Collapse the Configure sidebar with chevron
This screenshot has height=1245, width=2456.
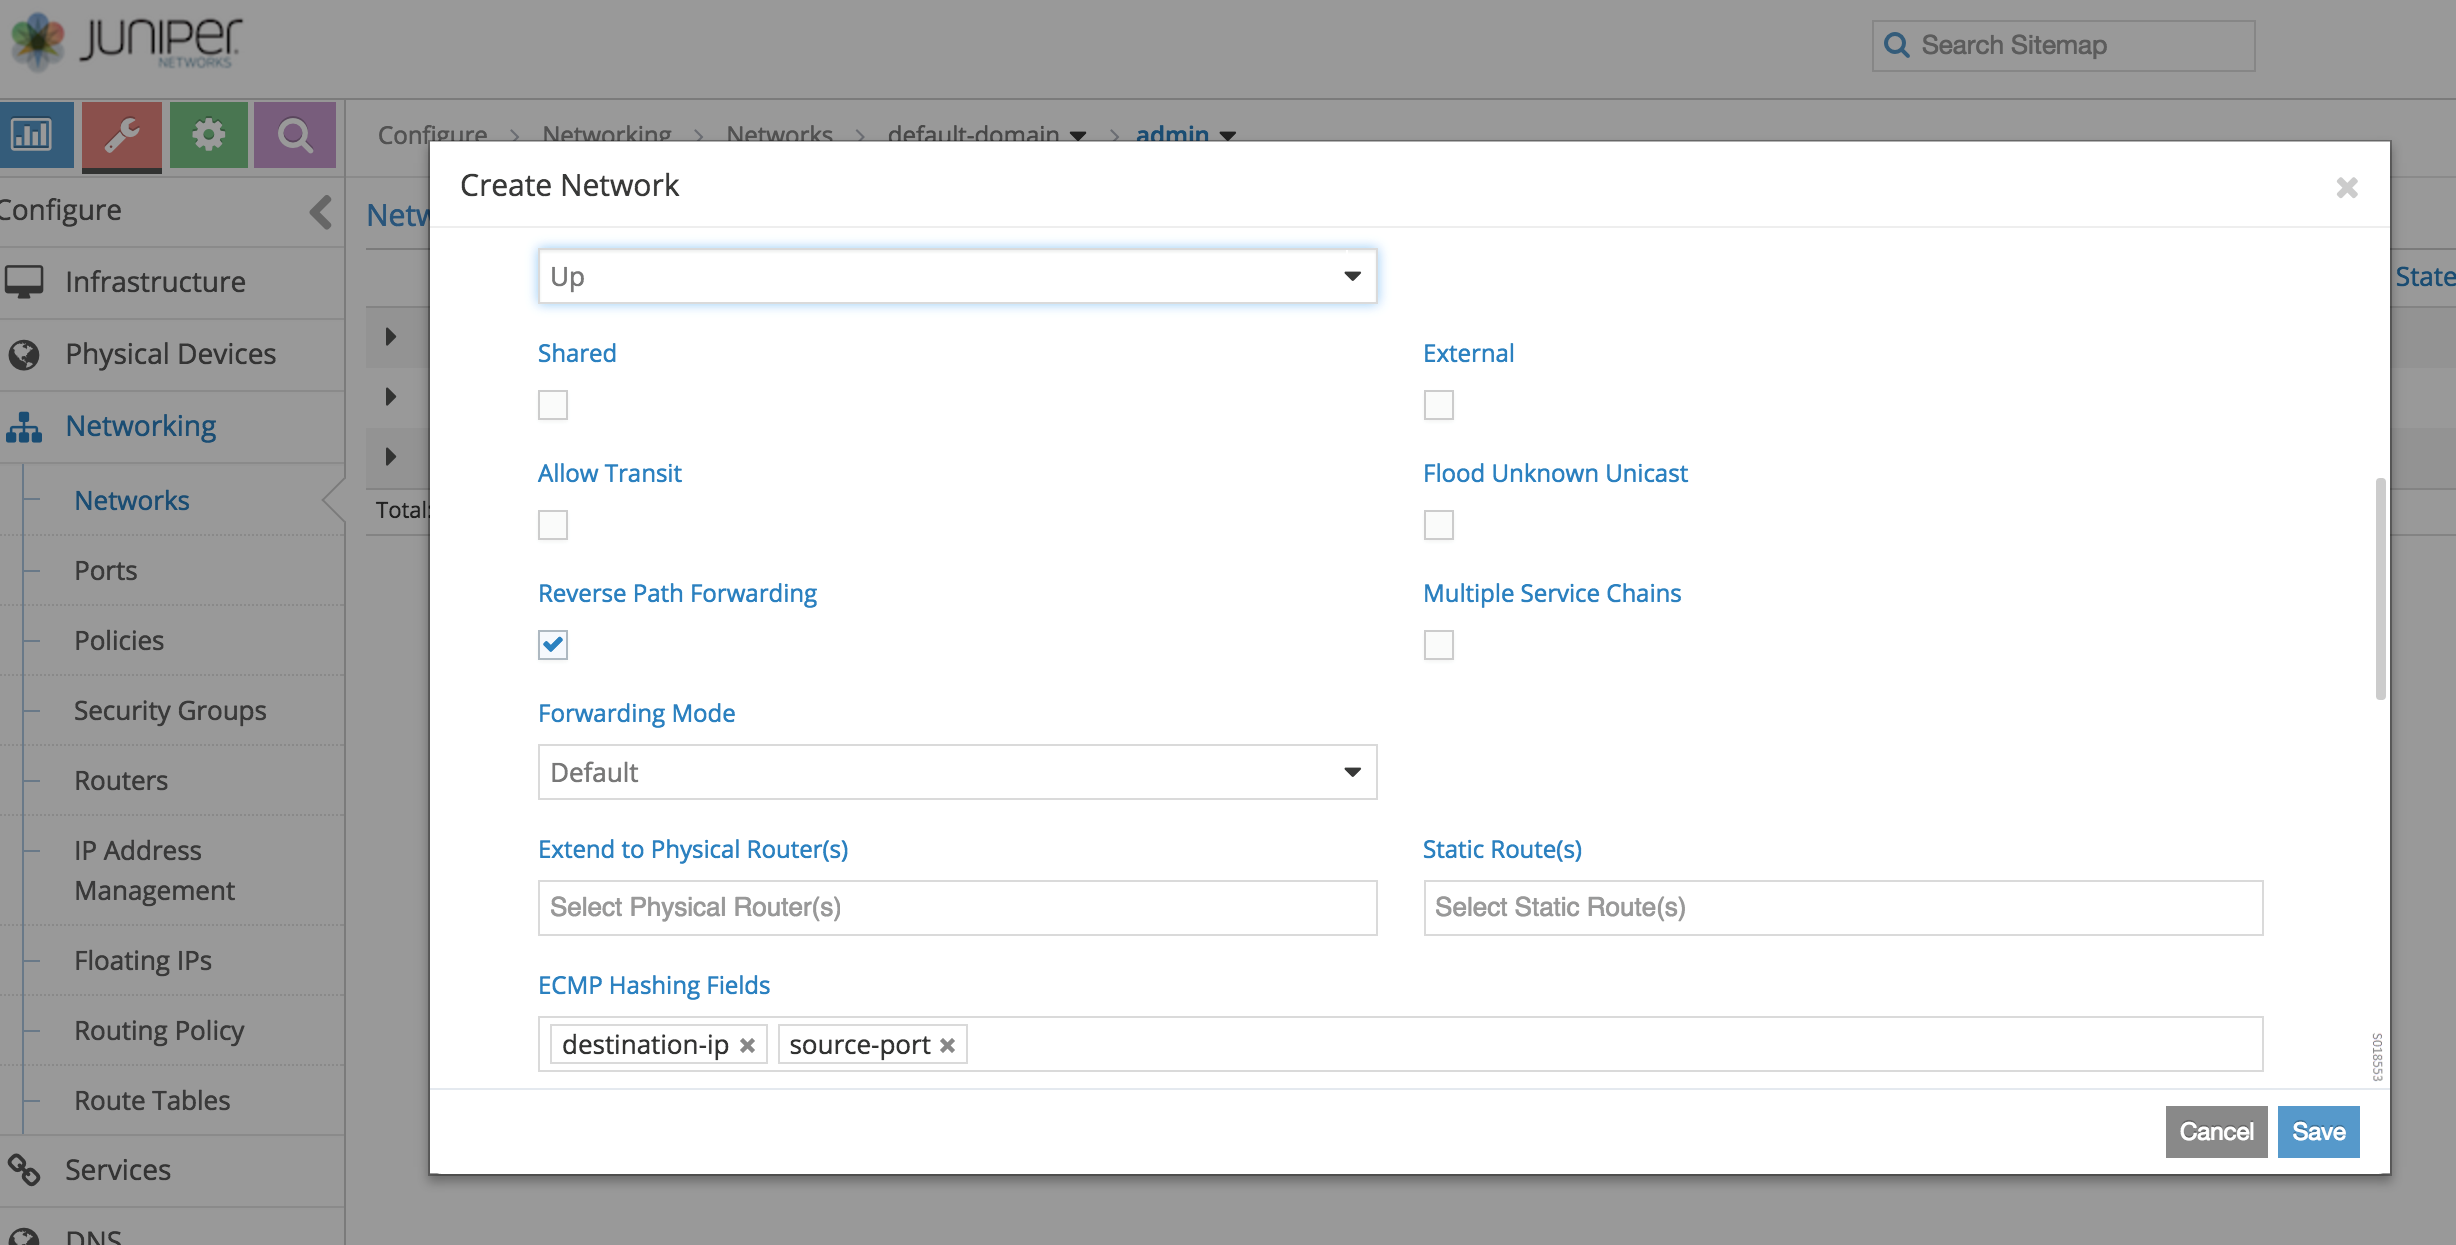[x=320, y=212]
